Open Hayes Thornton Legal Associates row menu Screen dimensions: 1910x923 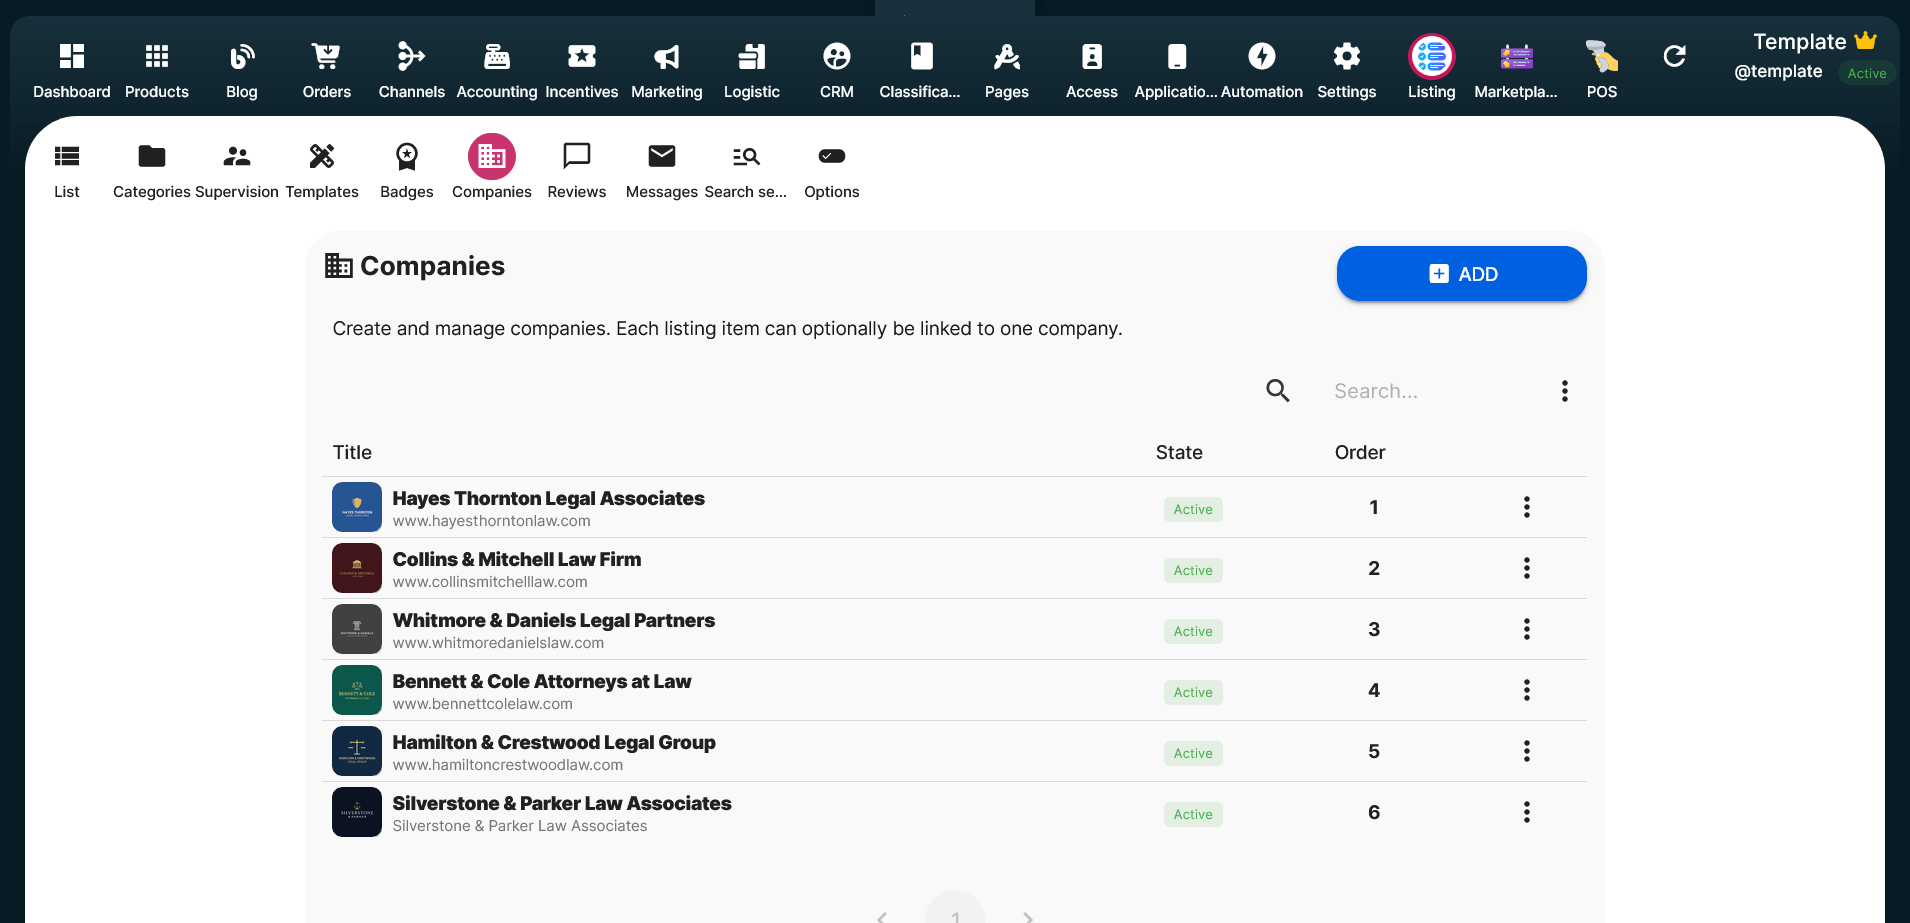[1527, 507]
